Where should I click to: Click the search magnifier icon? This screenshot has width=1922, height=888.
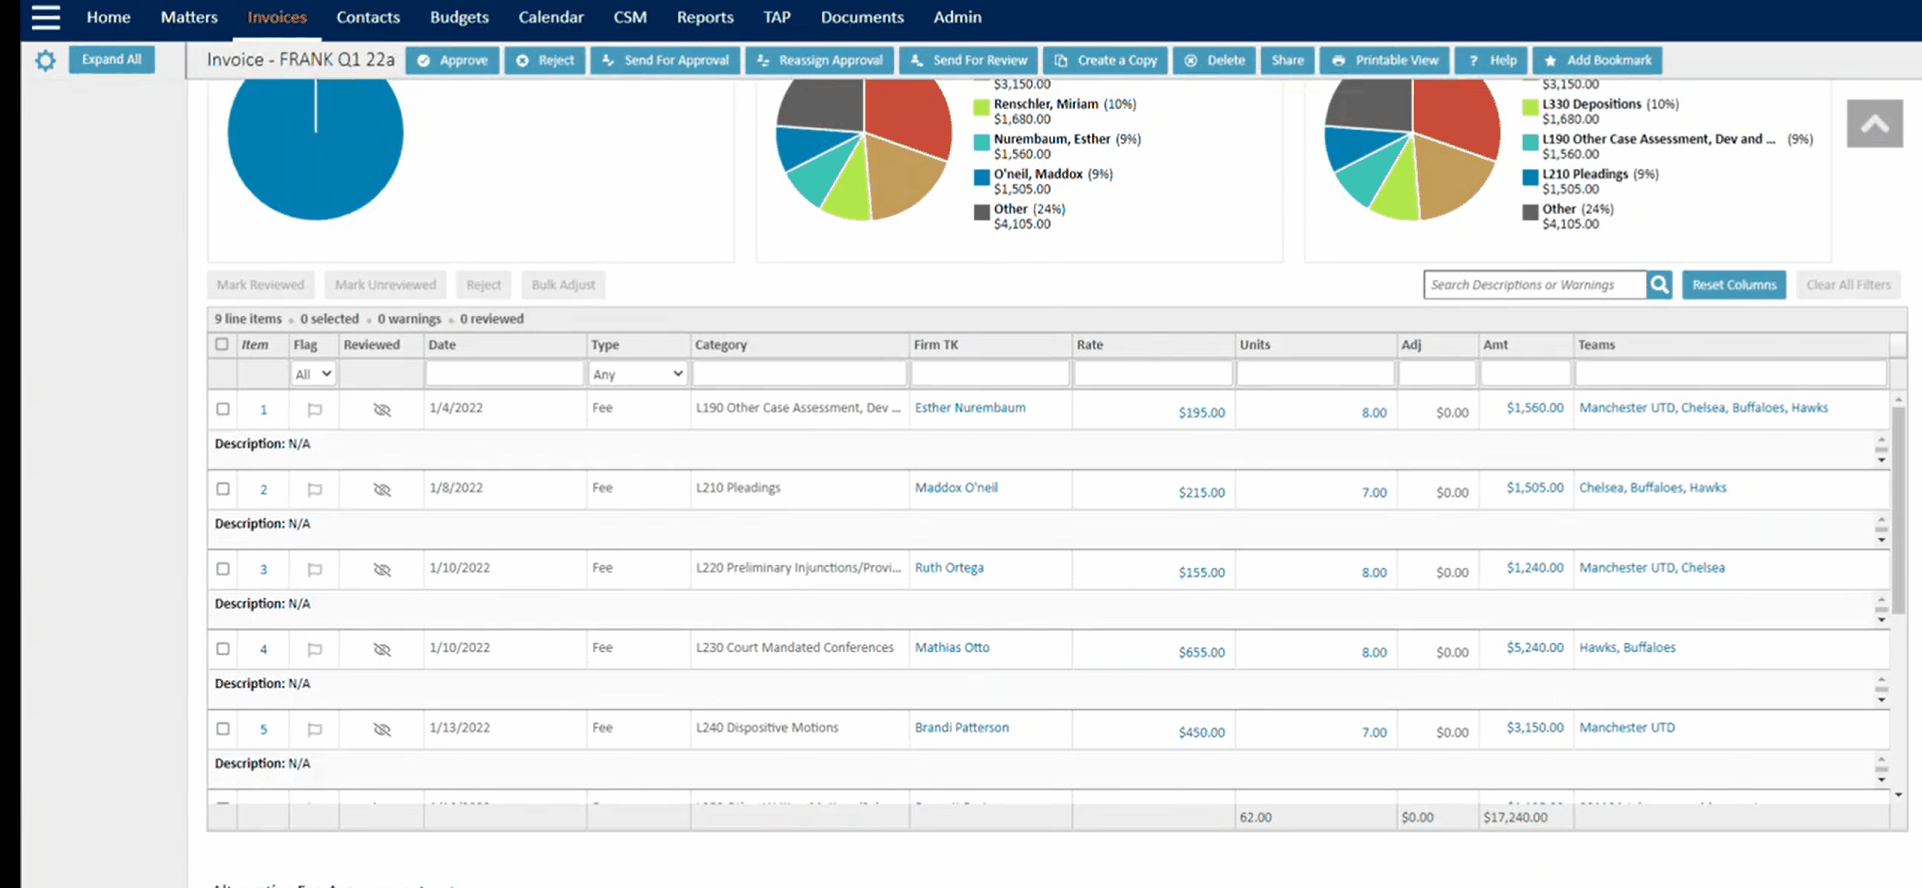click(x=1659, y=285)
